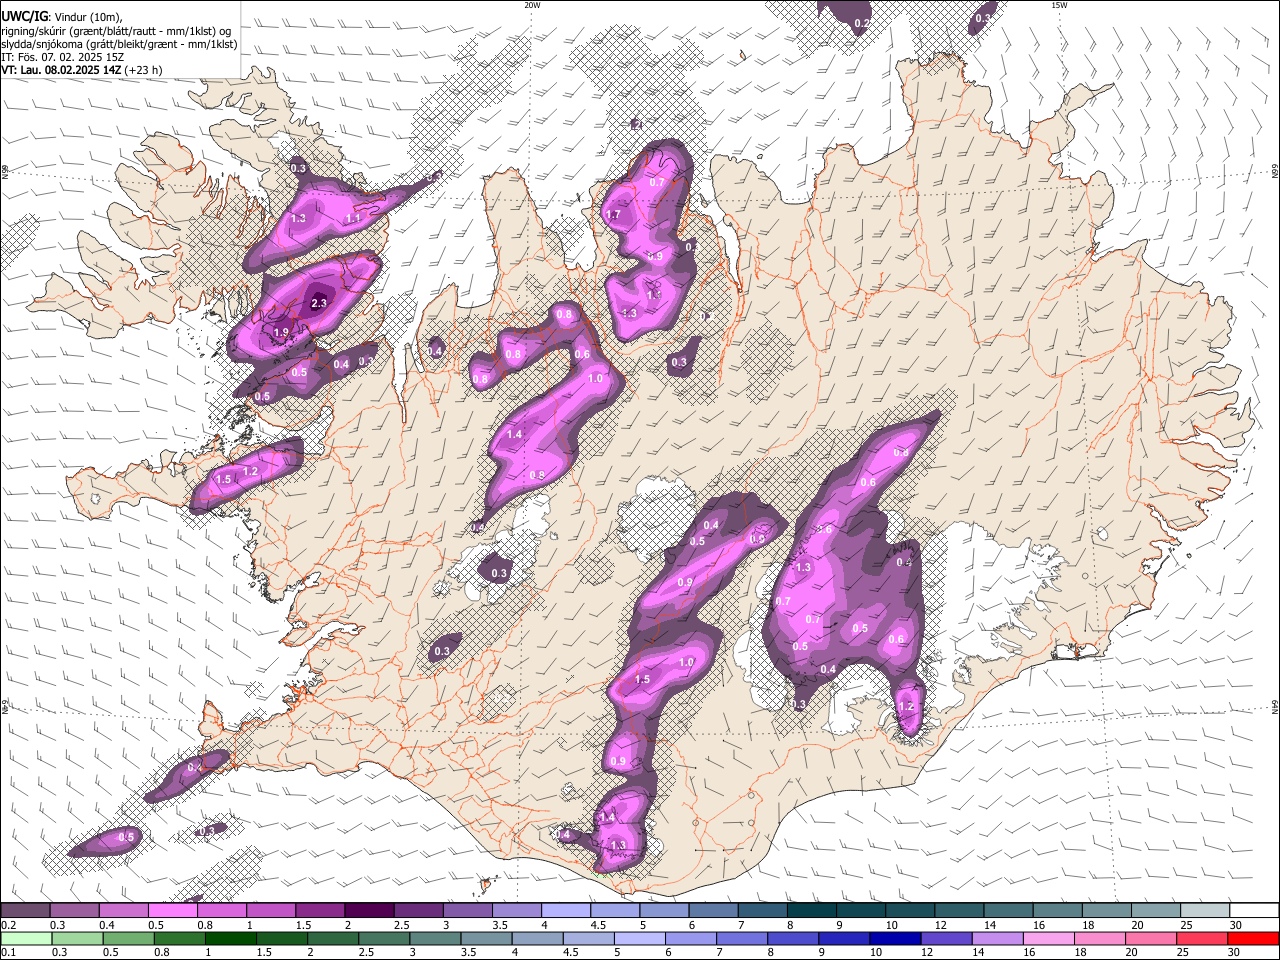
Task: Click the '15W' longitude label at top
Action: click(1059, 5)
